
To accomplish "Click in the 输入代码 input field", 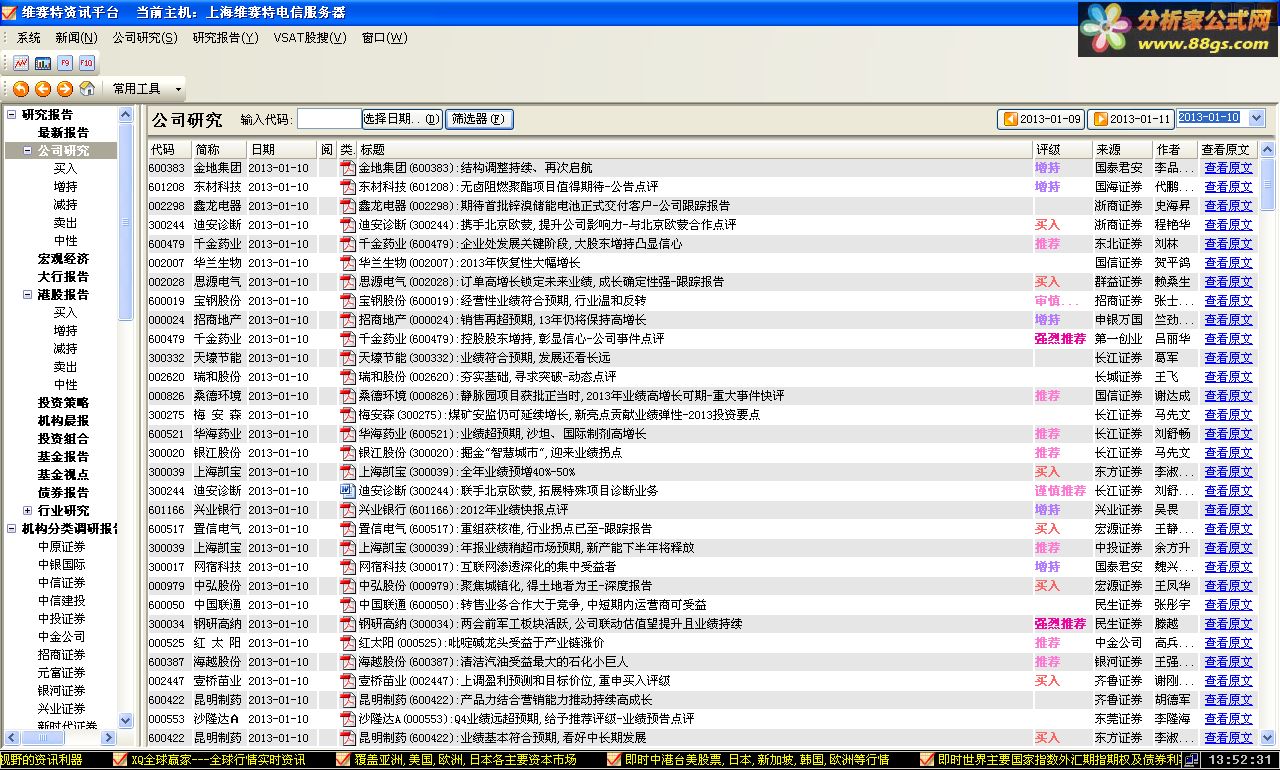I will [x=329, y=119].
